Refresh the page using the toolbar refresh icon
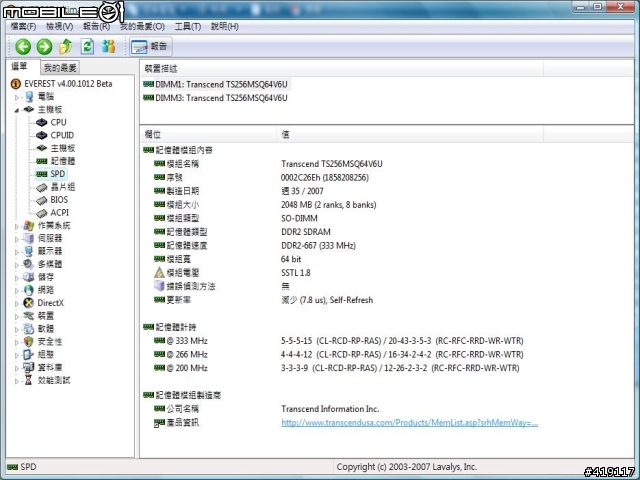Image resolution: width=640 pixels, height=480 pixels. pyautogui.click(x=87, y=47)
